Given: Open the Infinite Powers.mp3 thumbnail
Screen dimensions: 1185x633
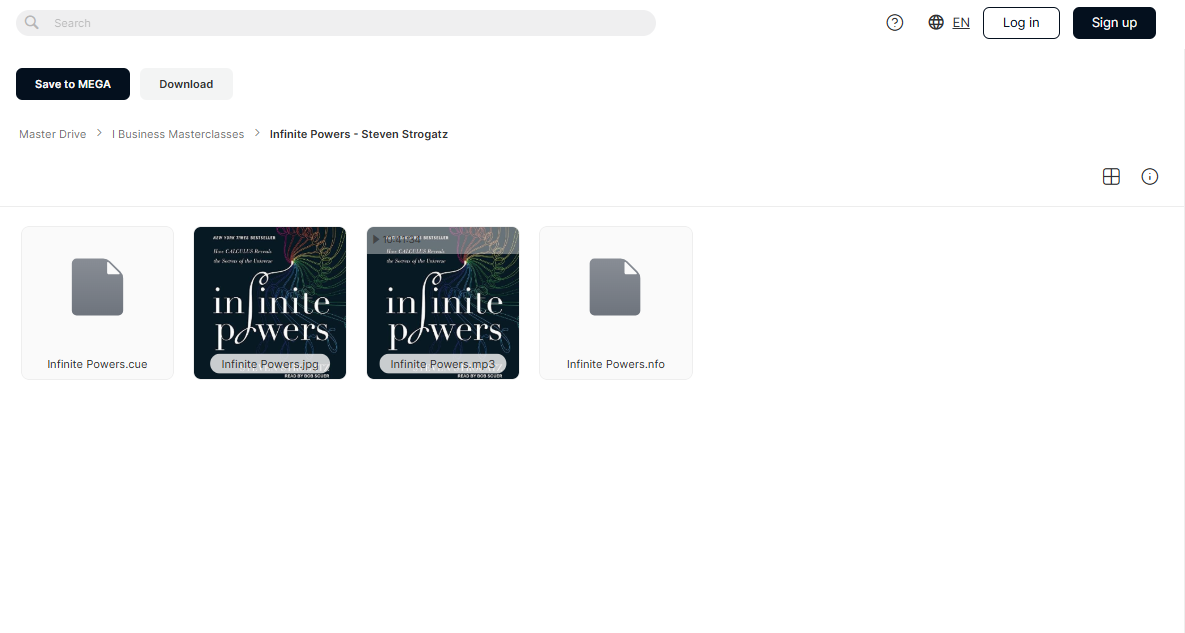Looking at the screenshot, I should 443,302.
